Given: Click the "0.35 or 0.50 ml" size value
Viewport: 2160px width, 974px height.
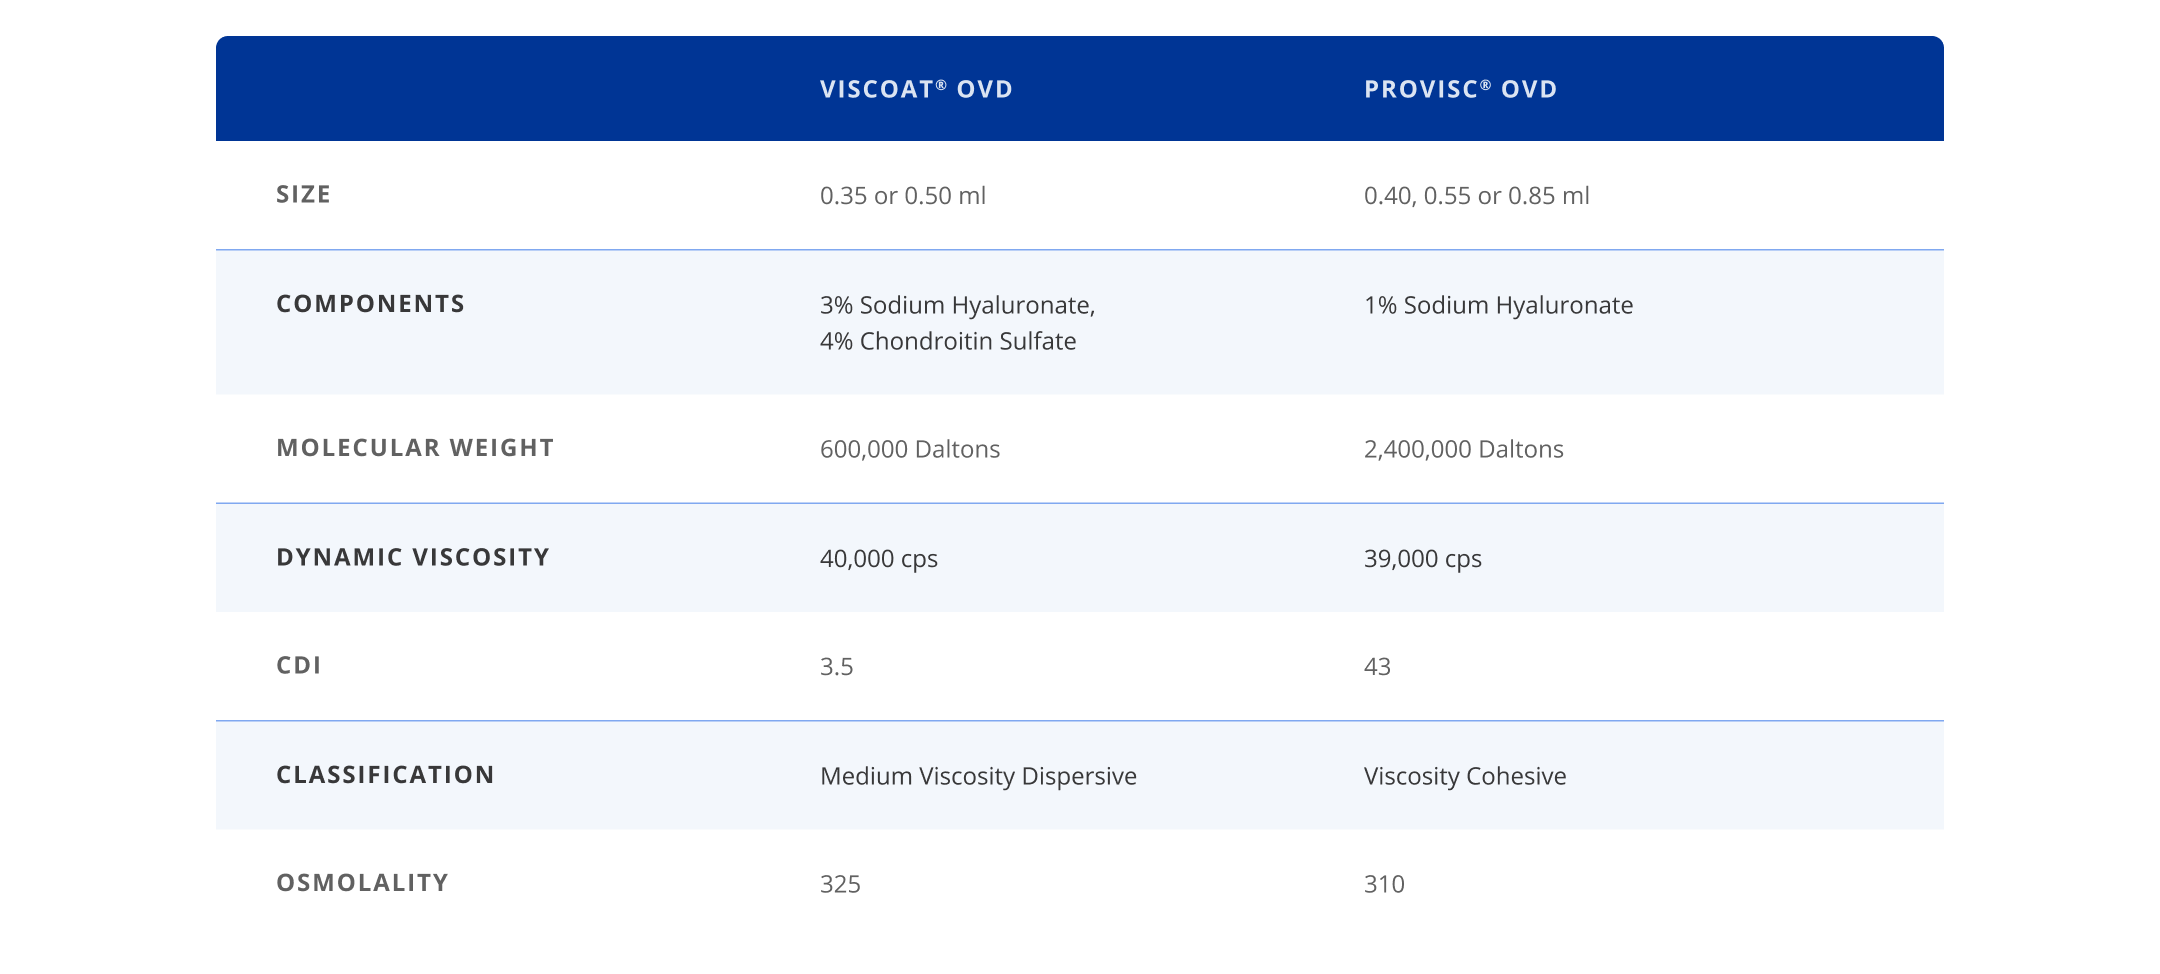Looking at the screenshot, I should [902, 196].
